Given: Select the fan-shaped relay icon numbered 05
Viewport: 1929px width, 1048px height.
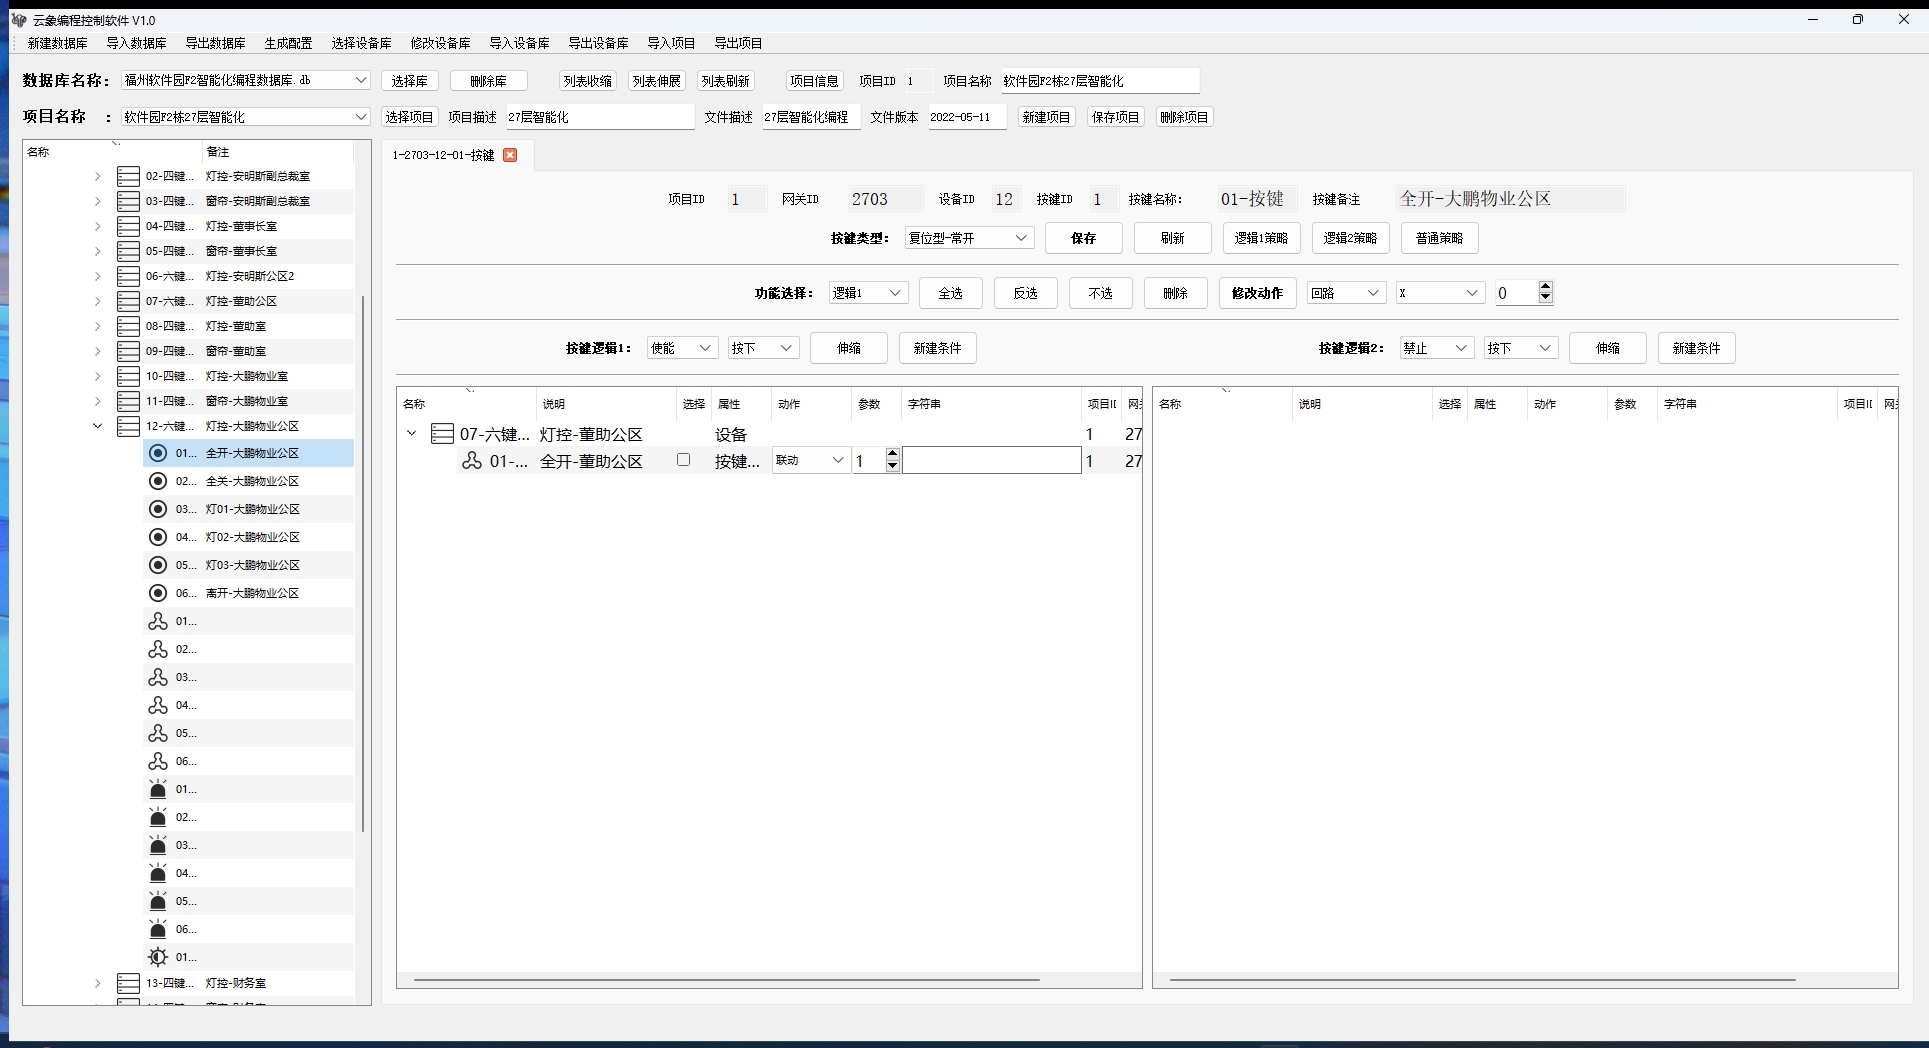Looking at the screenshot, I should coord(158,733).
